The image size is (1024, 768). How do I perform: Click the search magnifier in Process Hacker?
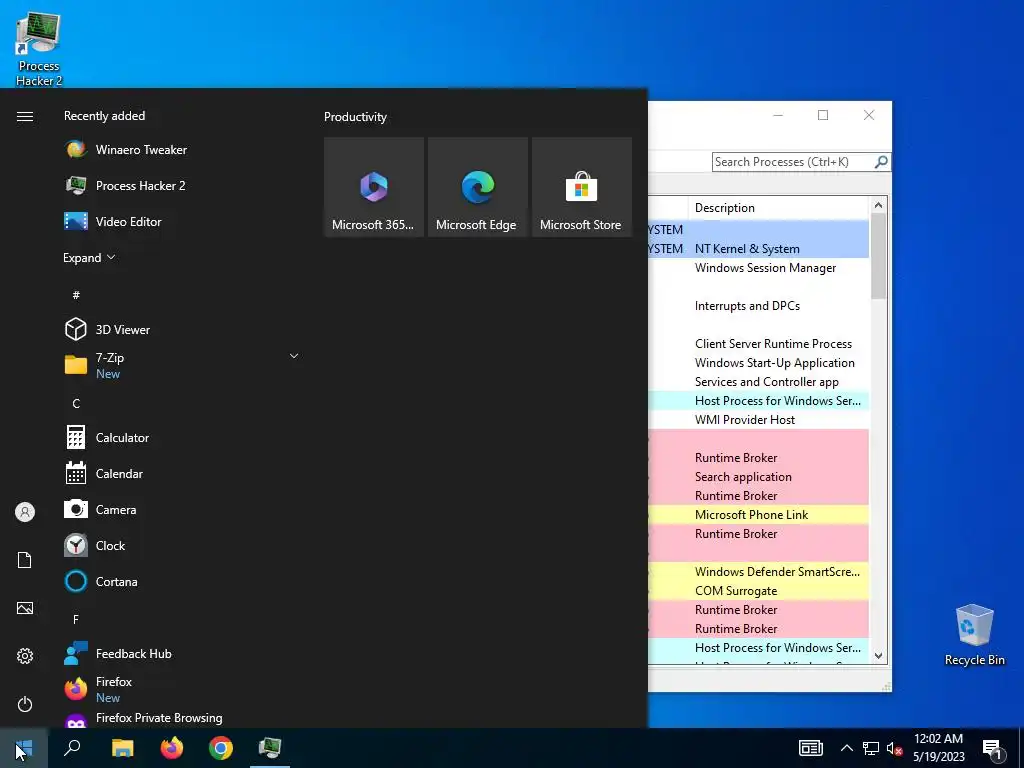(x=881, y=161)
